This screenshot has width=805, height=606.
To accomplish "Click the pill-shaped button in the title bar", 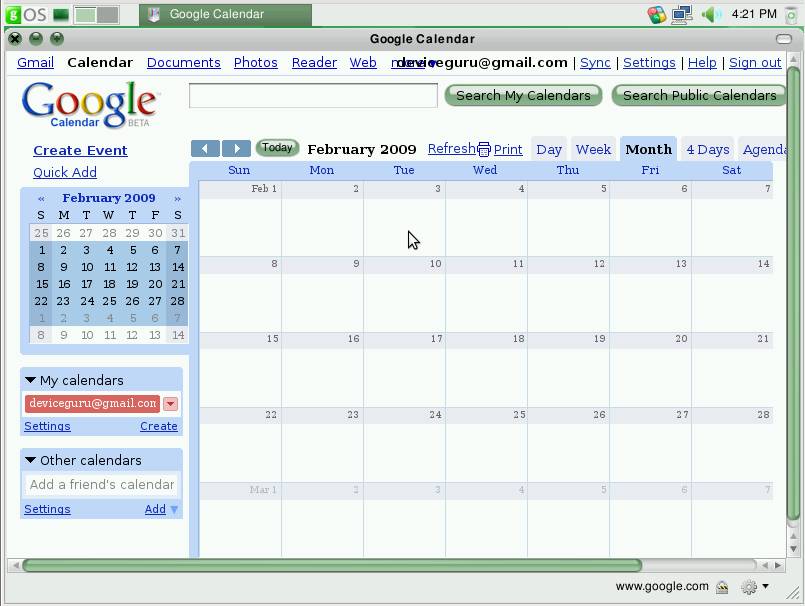I will point(784,39).
